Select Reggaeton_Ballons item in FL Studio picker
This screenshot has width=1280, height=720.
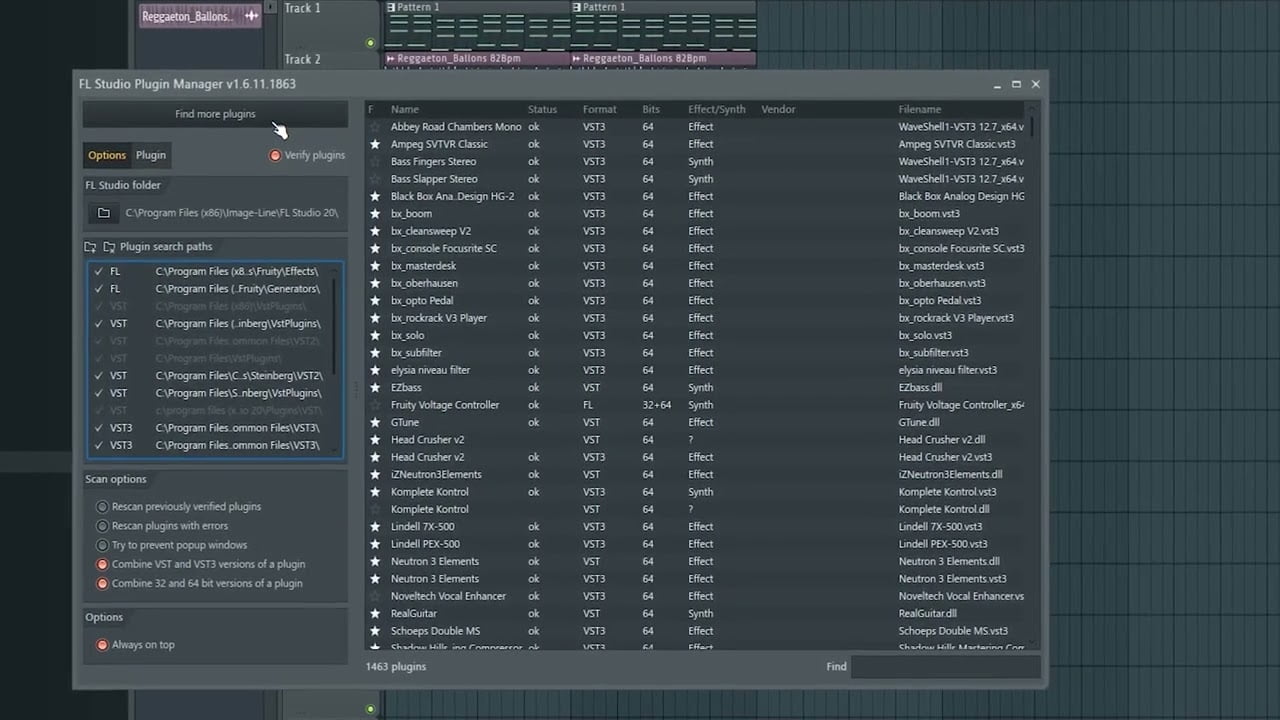[200, 16]
